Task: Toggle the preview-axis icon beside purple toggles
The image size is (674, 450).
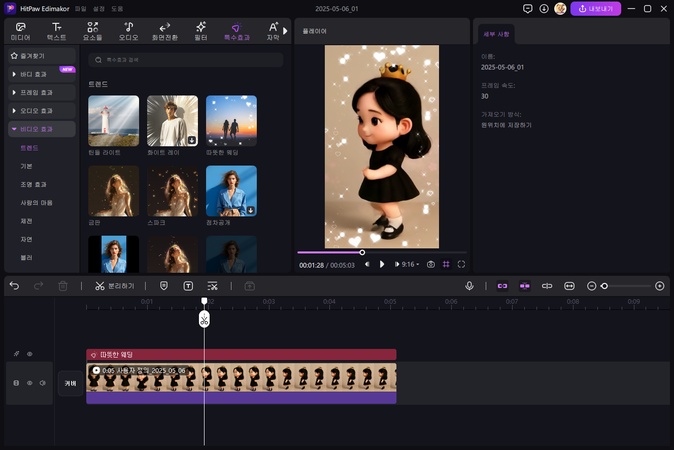Action: click(x=547, y=286)
